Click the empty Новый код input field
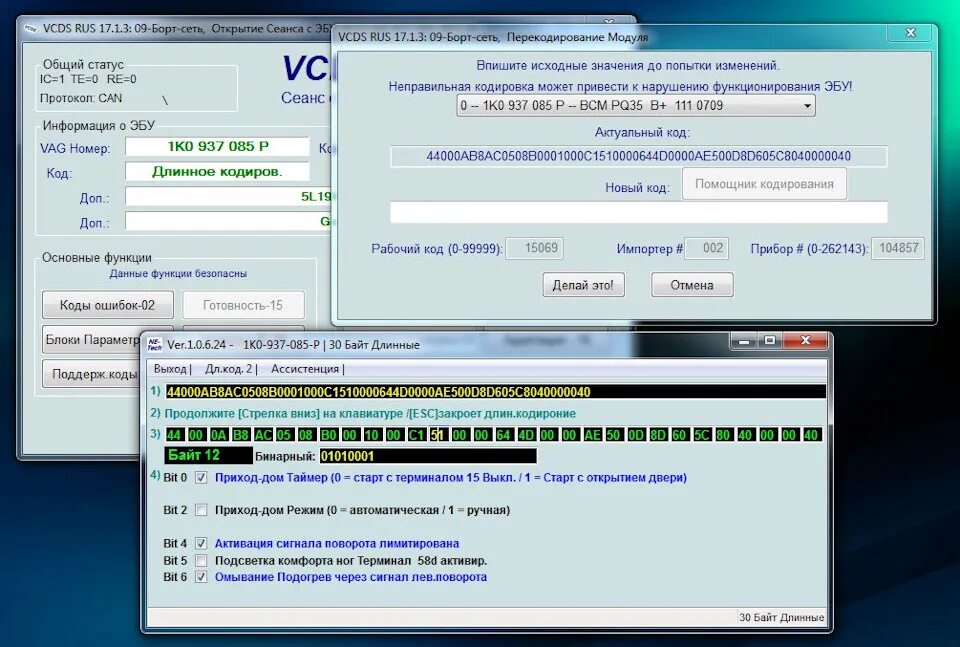This screenshot has height=647, width=960. point(639,212)
